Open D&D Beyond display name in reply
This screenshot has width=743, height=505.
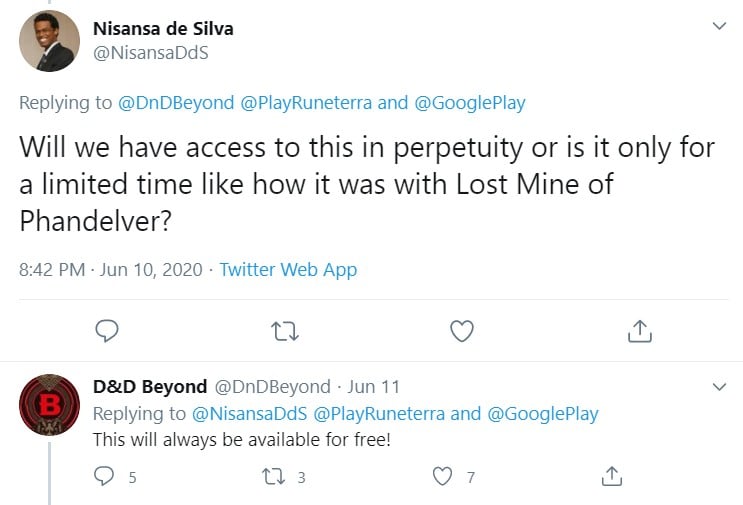pos(150,387)
